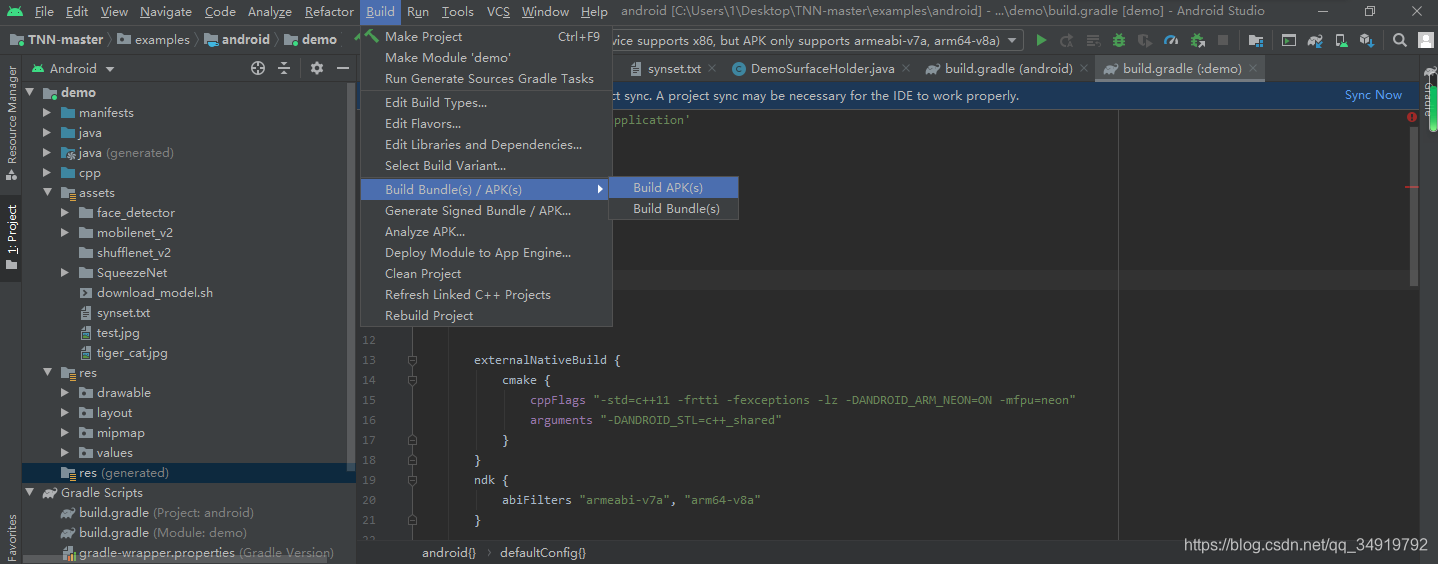Viewport: 1438px width, 564px height.
Task: Click fold marker beside externalNativeBuild line
Action: (411, 360)
